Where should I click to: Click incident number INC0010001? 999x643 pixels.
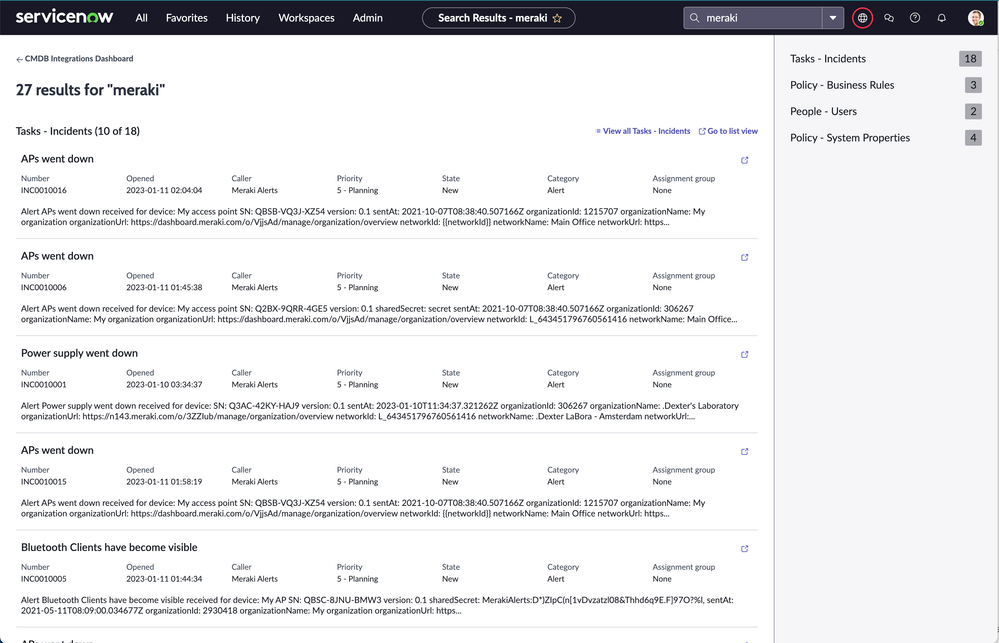coord(43,385)
